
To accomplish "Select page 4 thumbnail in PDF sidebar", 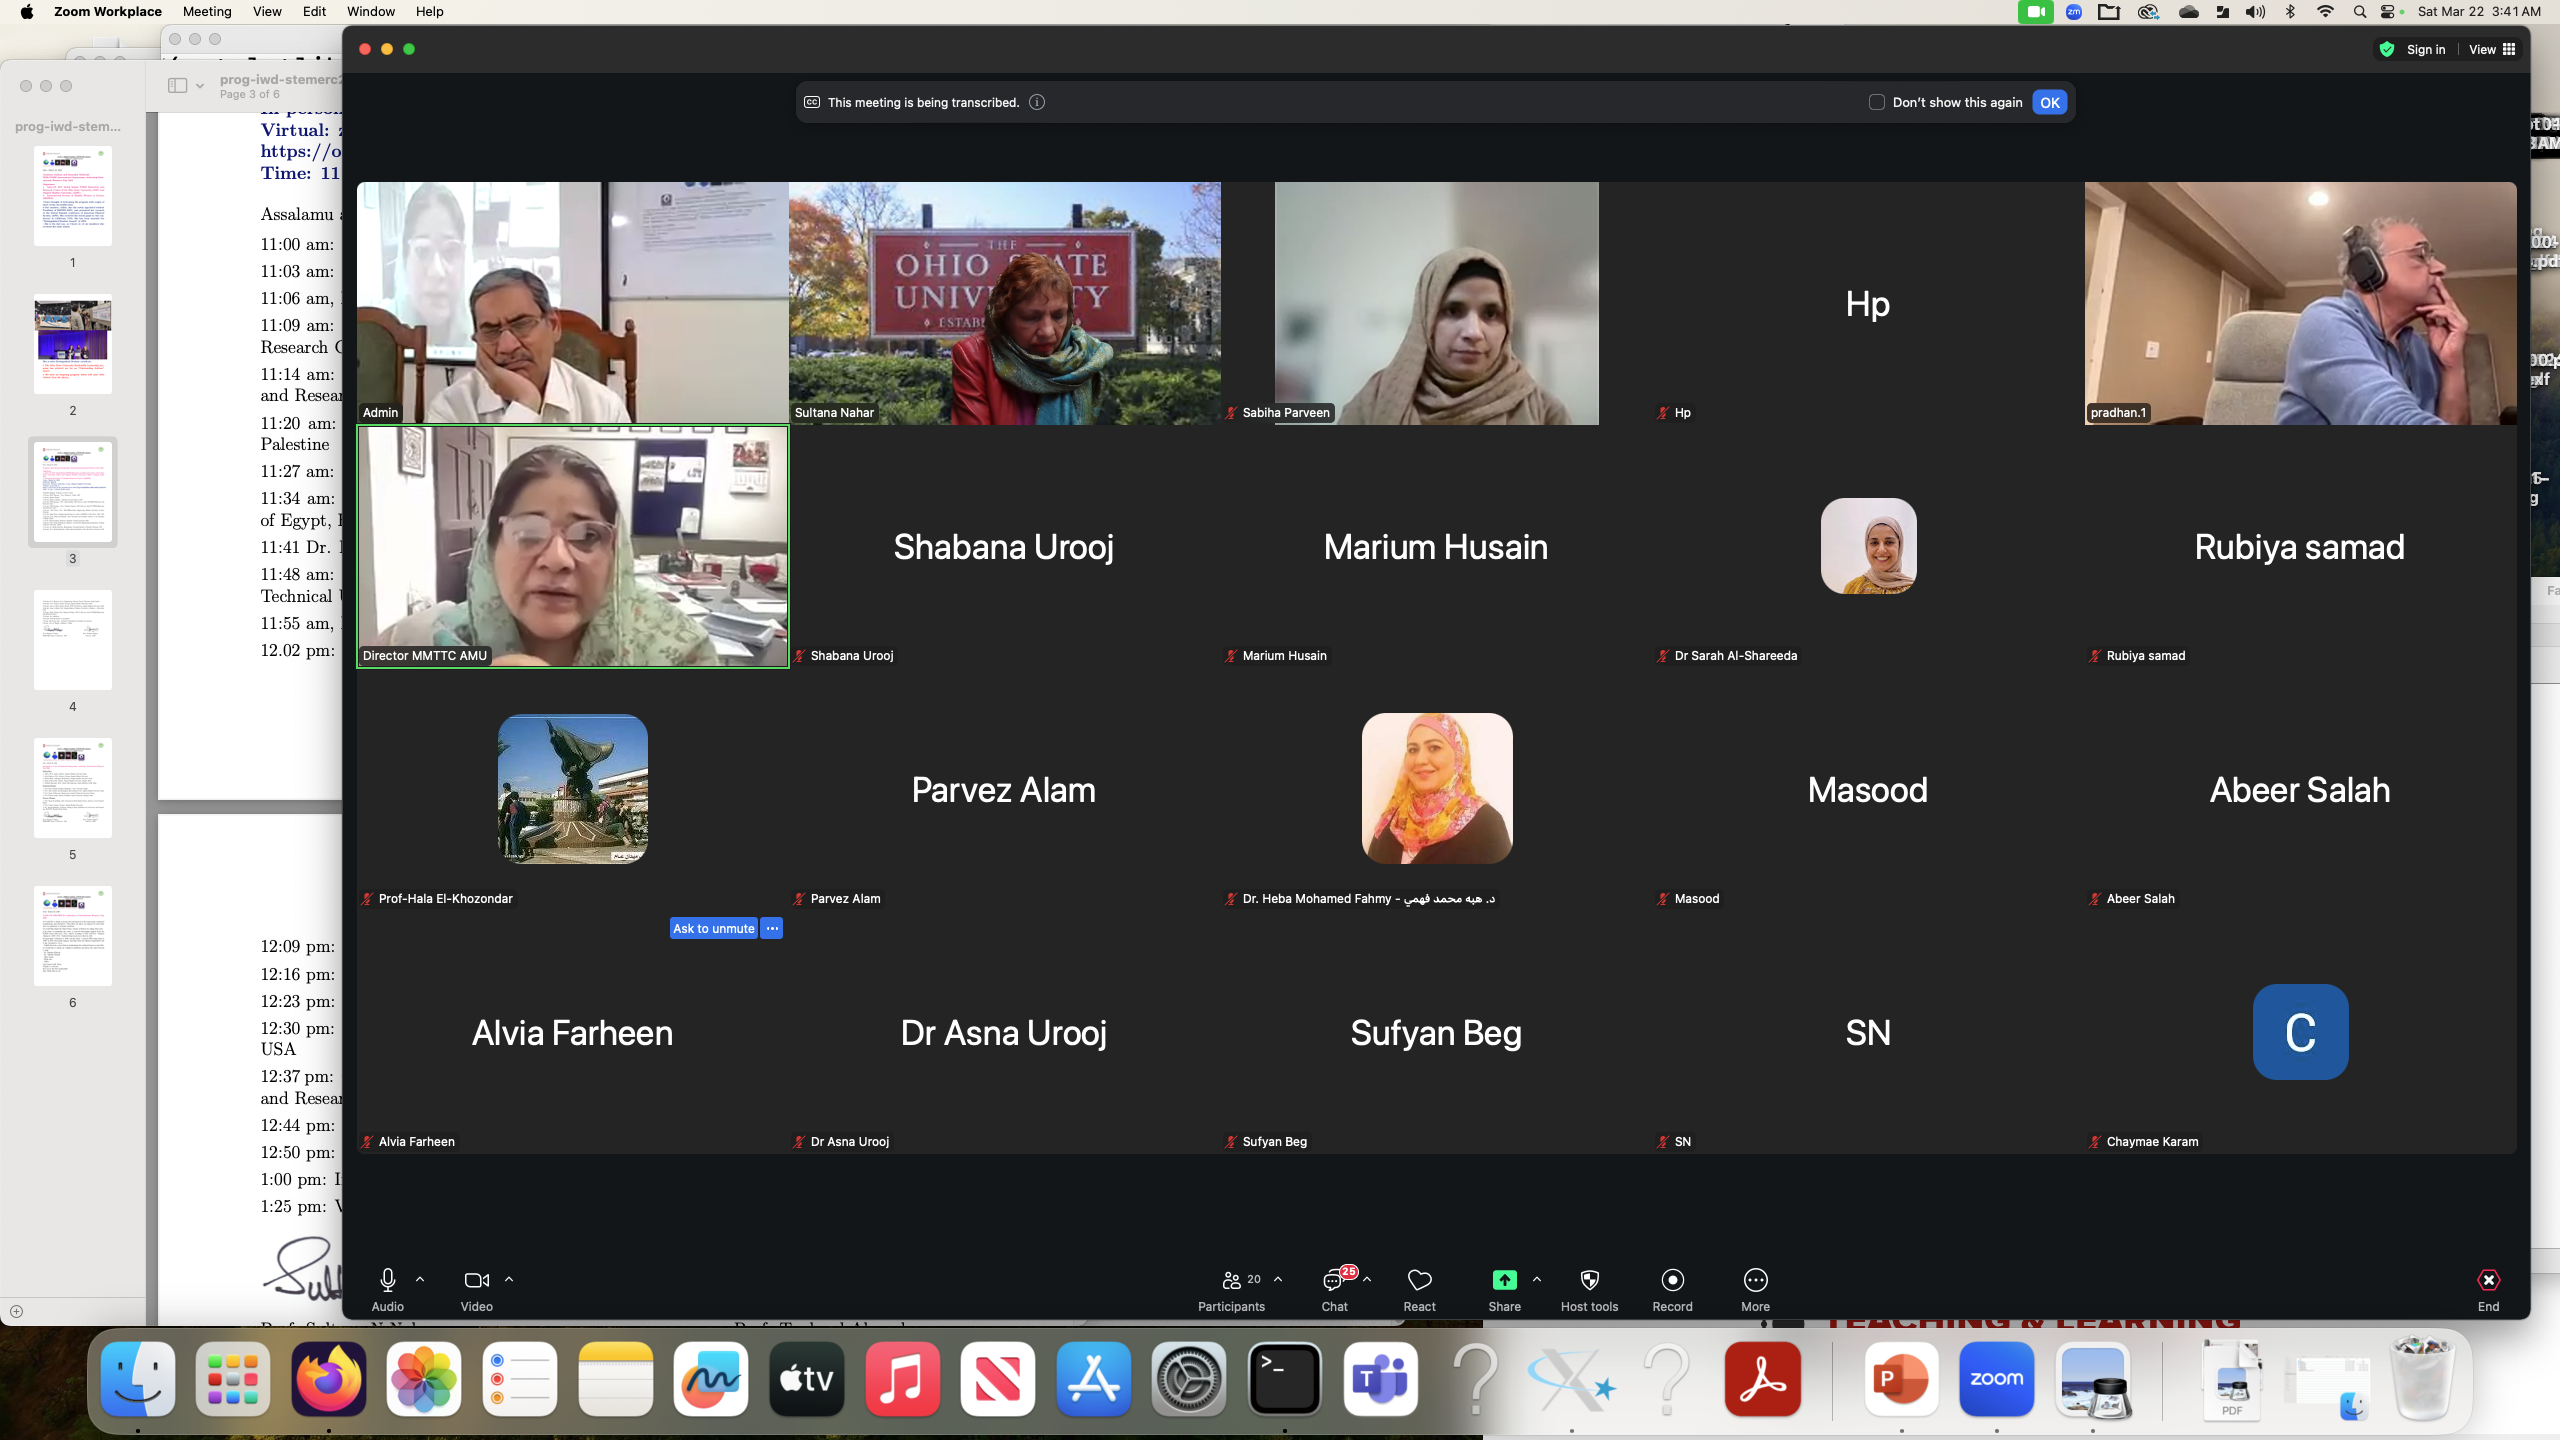I will click(72, 640).
